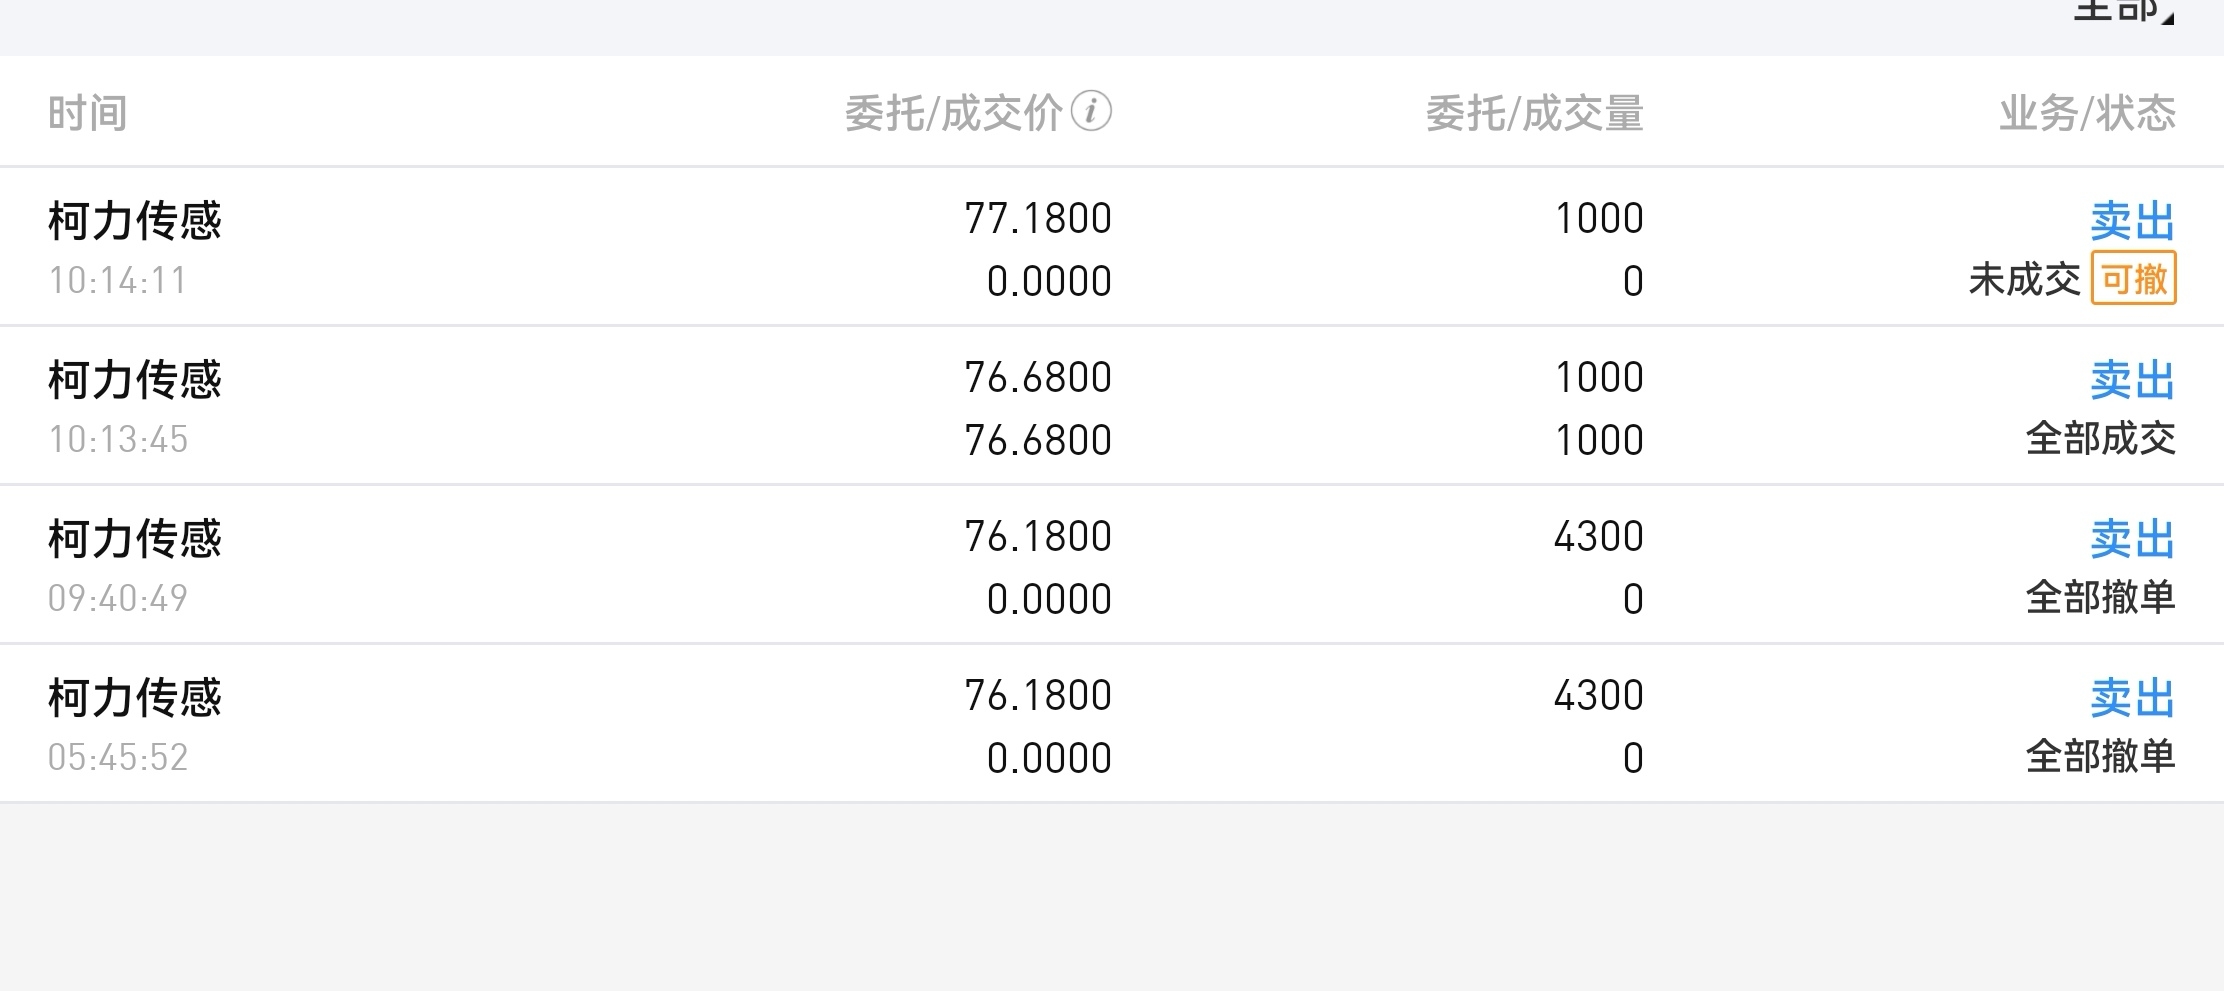Tap the 未成交 status text

click(2025, 279)
